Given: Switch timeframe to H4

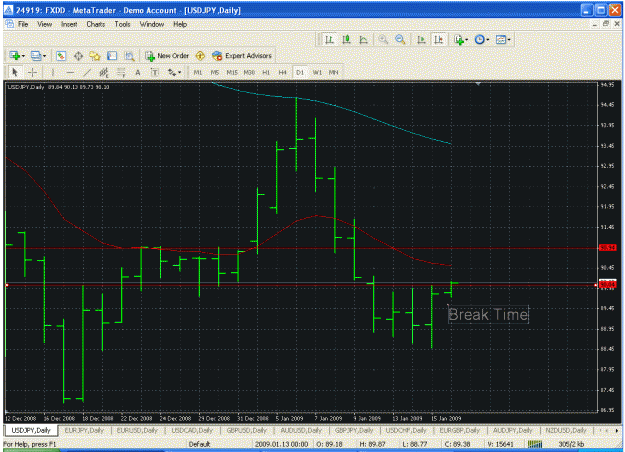Looking at the screenshot, I should (x=282, y=72).
